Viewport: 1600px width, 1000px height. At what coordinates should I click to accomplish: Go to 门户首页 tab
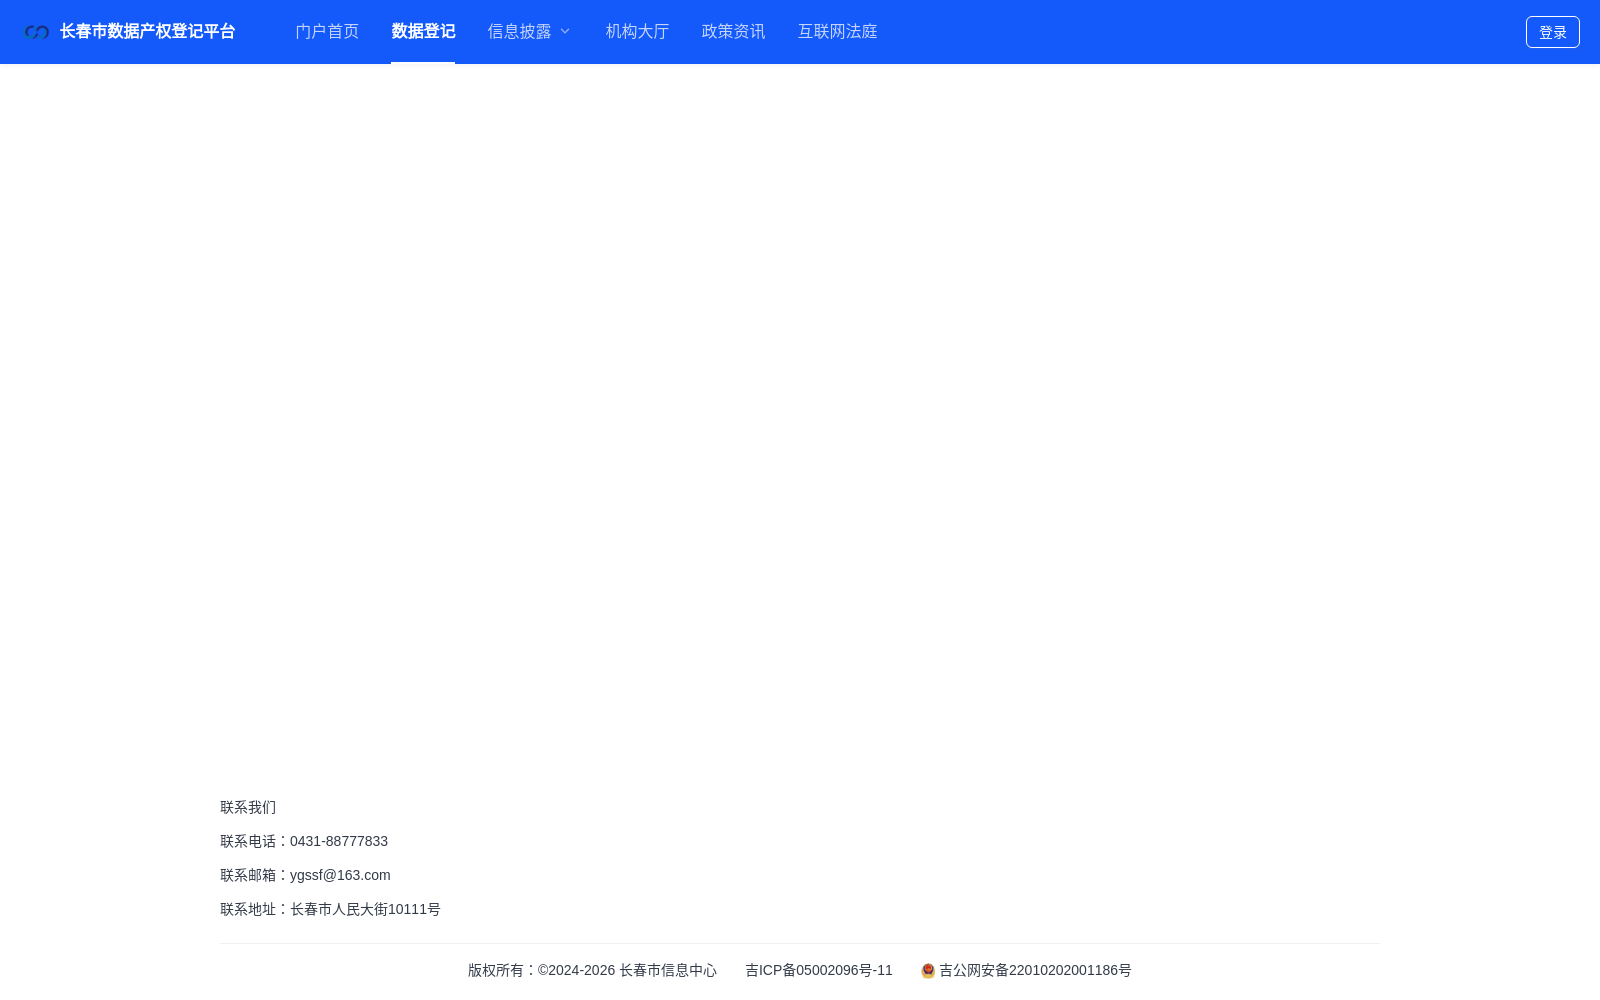tap(327, 32)
